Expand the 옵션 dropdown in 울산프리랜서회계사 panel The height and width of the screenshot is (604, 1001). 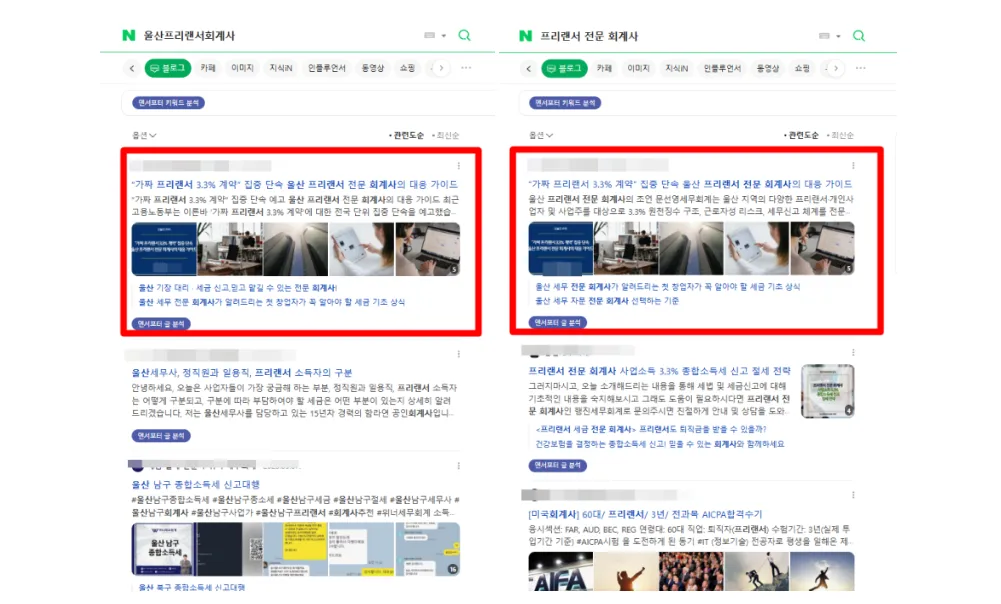(144, 135)
